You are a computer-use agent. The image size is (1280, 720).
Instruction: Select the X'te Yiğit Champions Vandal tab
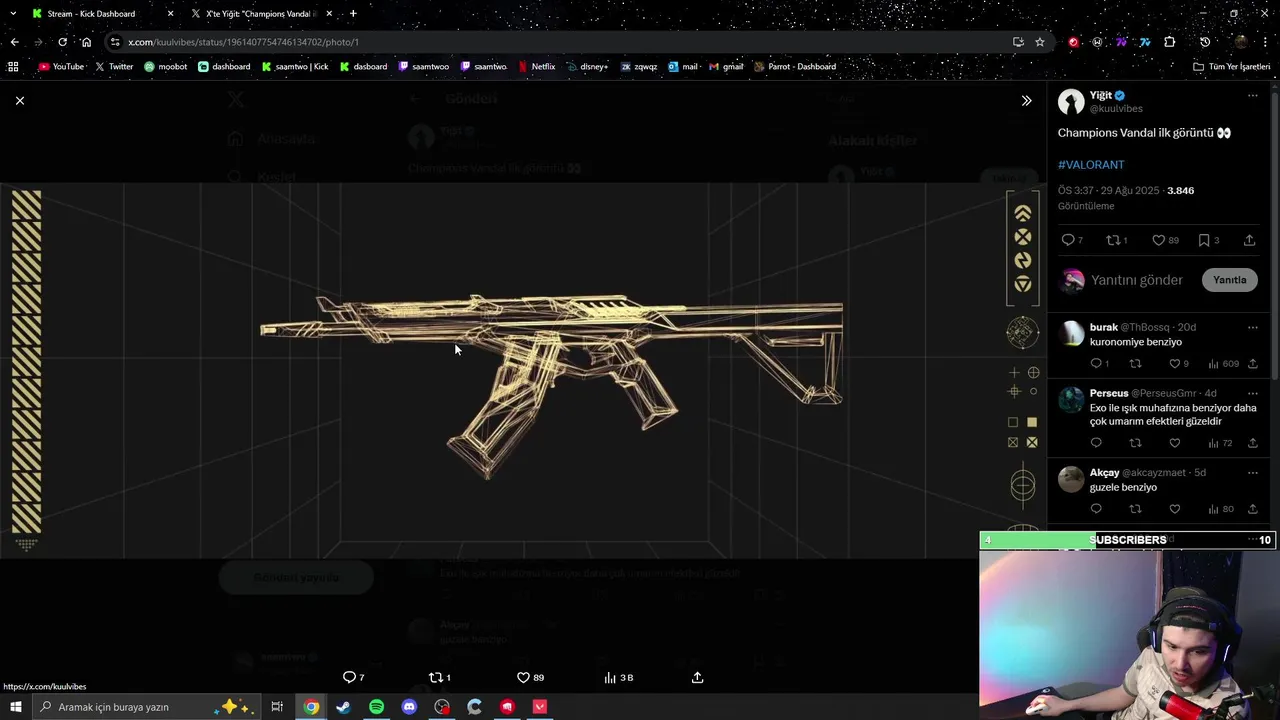coord(260,14)
